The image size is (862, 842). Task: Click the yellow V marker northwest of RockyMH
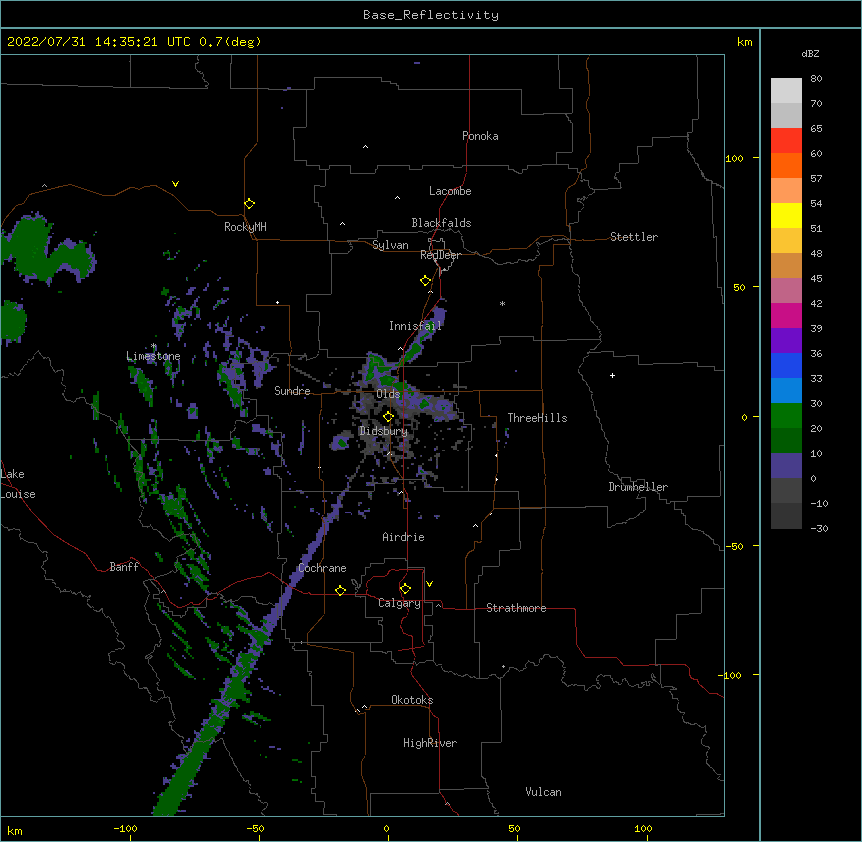(x=175, y=184)
